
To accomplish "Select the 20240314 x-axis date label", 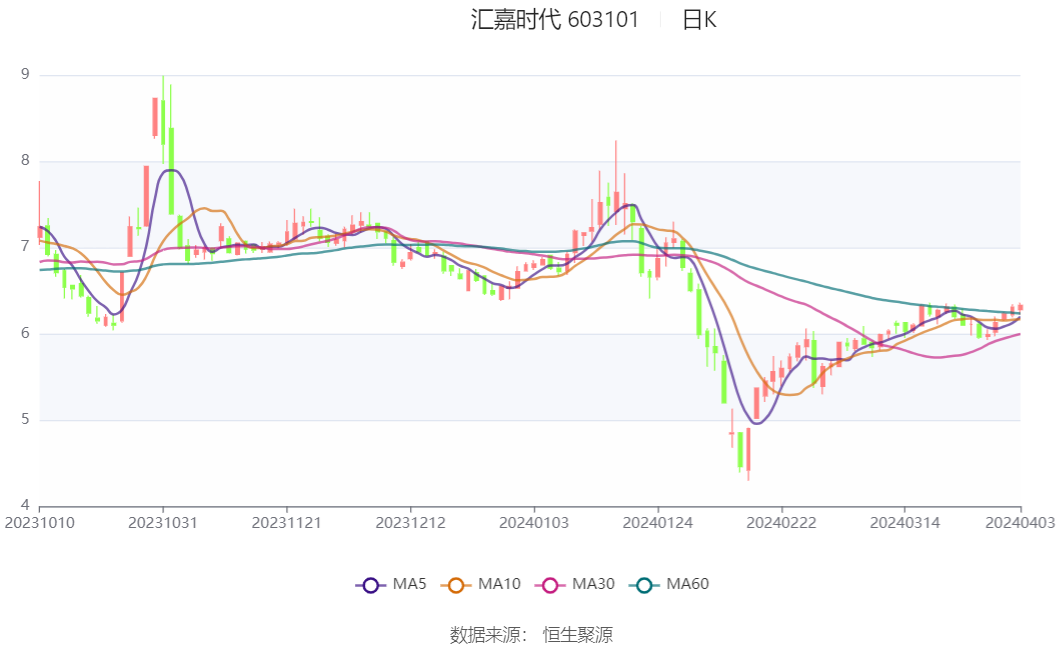I will pos(905,523).
